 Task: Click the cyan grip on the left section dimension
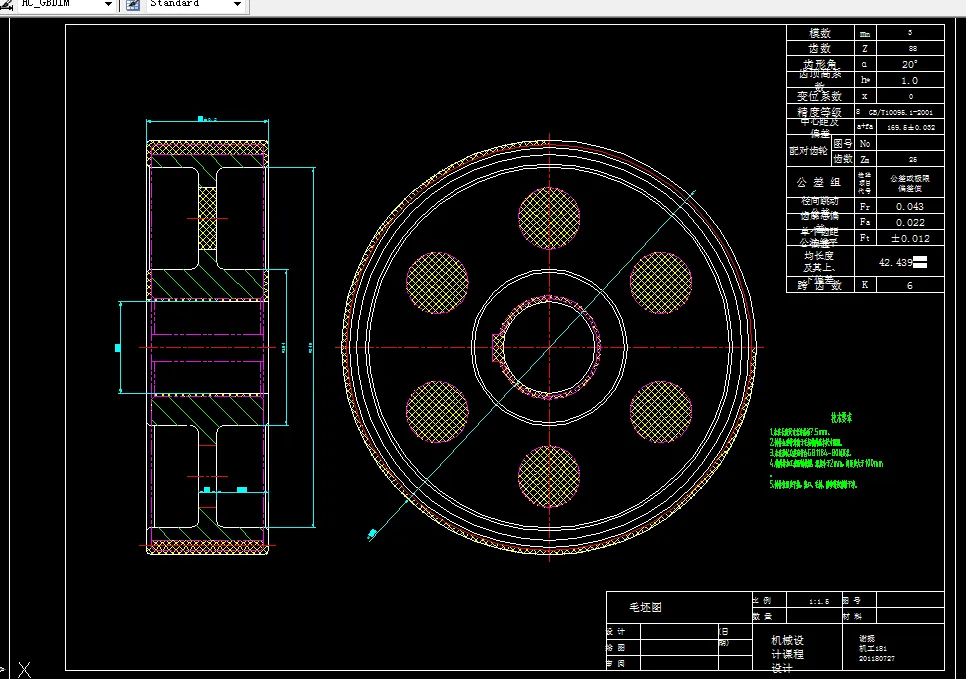(x=118, y=348)
